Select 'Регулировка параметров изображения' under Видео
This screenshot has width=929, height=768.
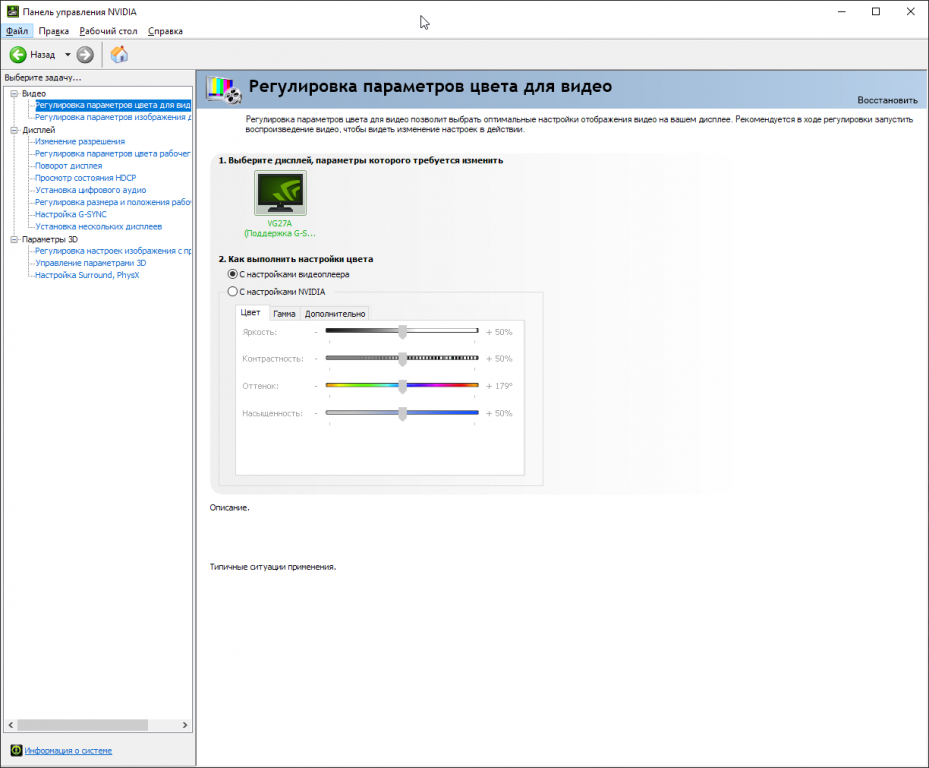coord(113,117)
